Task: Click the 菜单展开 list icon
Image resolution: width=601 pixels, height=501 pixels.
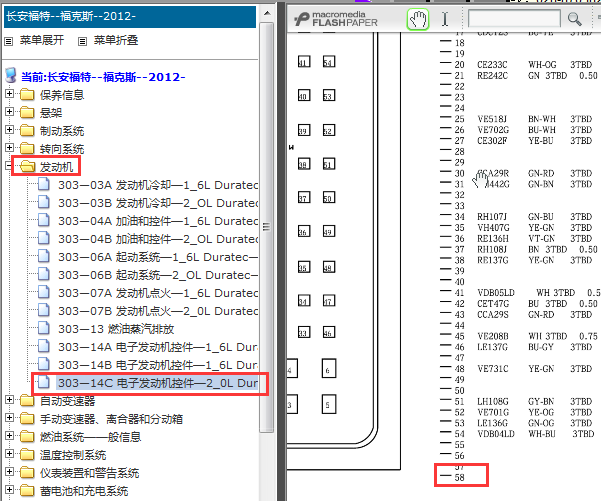Action: point(8,41)
